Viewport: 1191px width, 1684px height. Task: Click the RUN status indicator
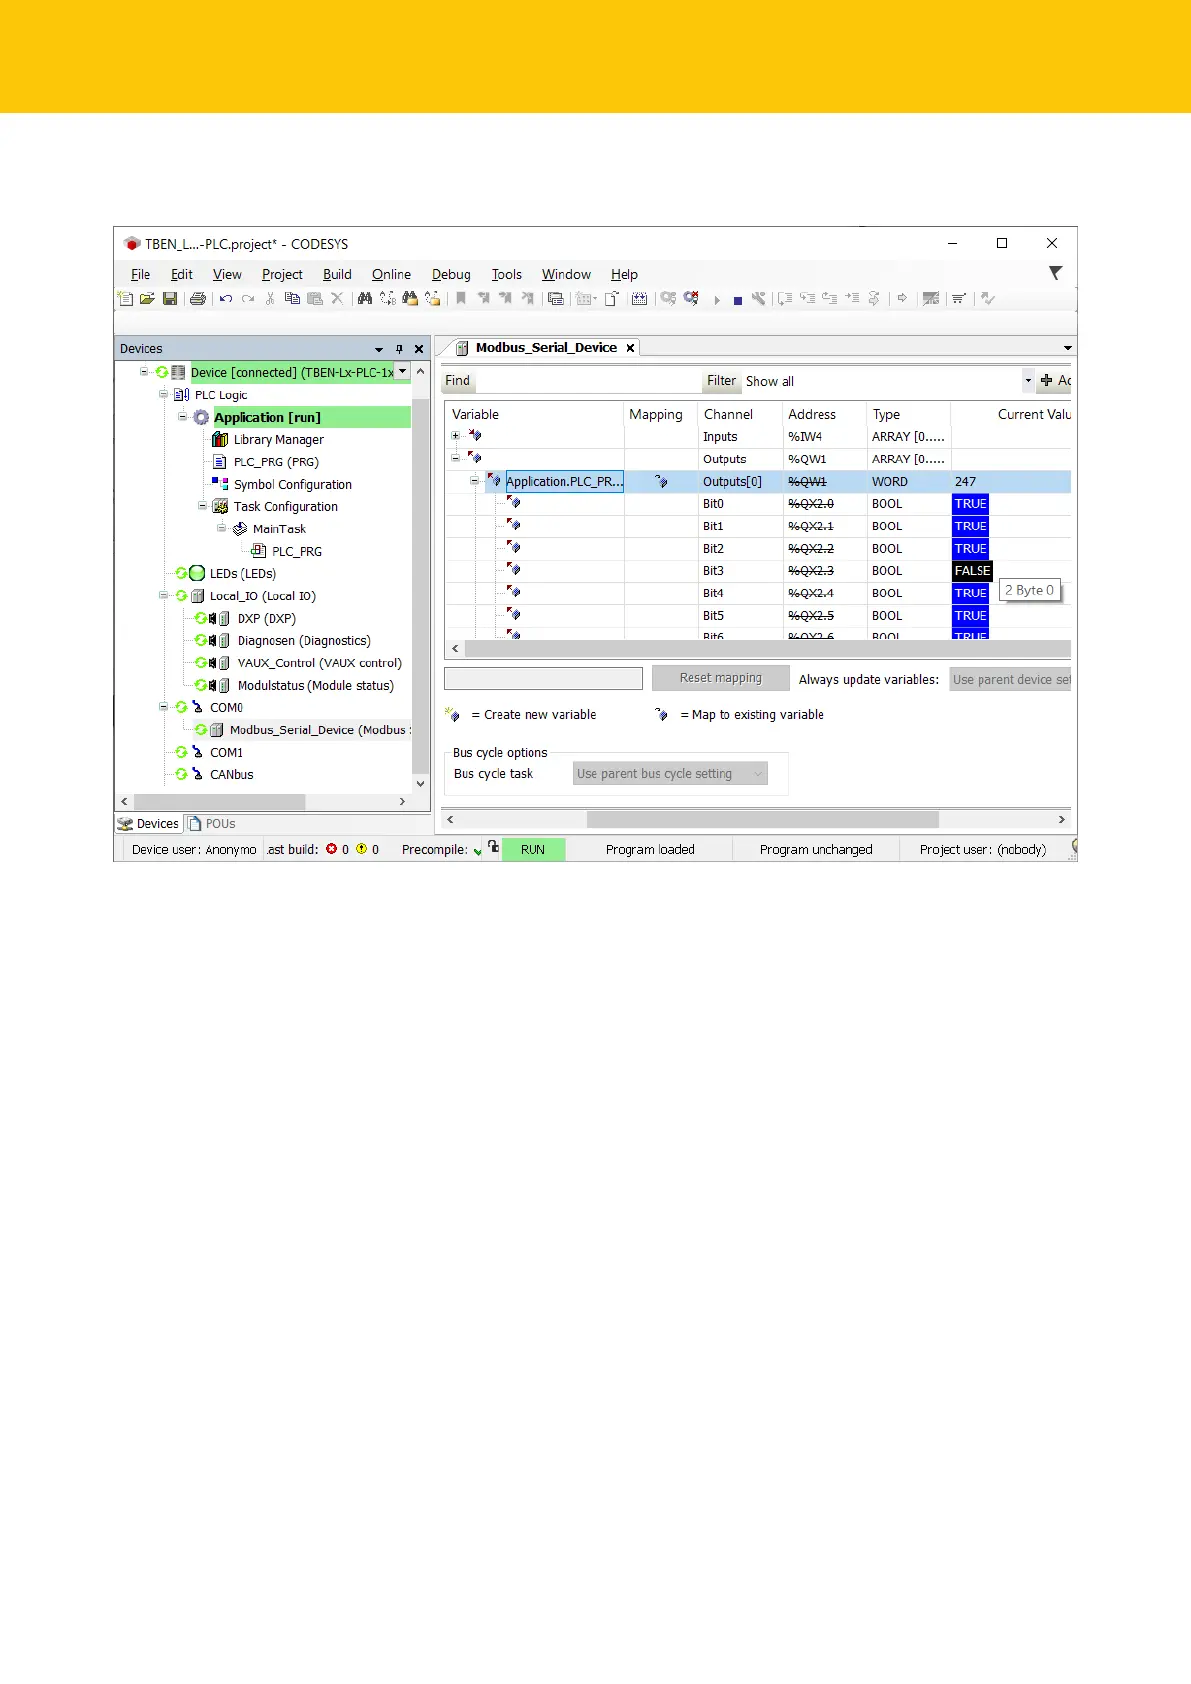pos(533,849)
